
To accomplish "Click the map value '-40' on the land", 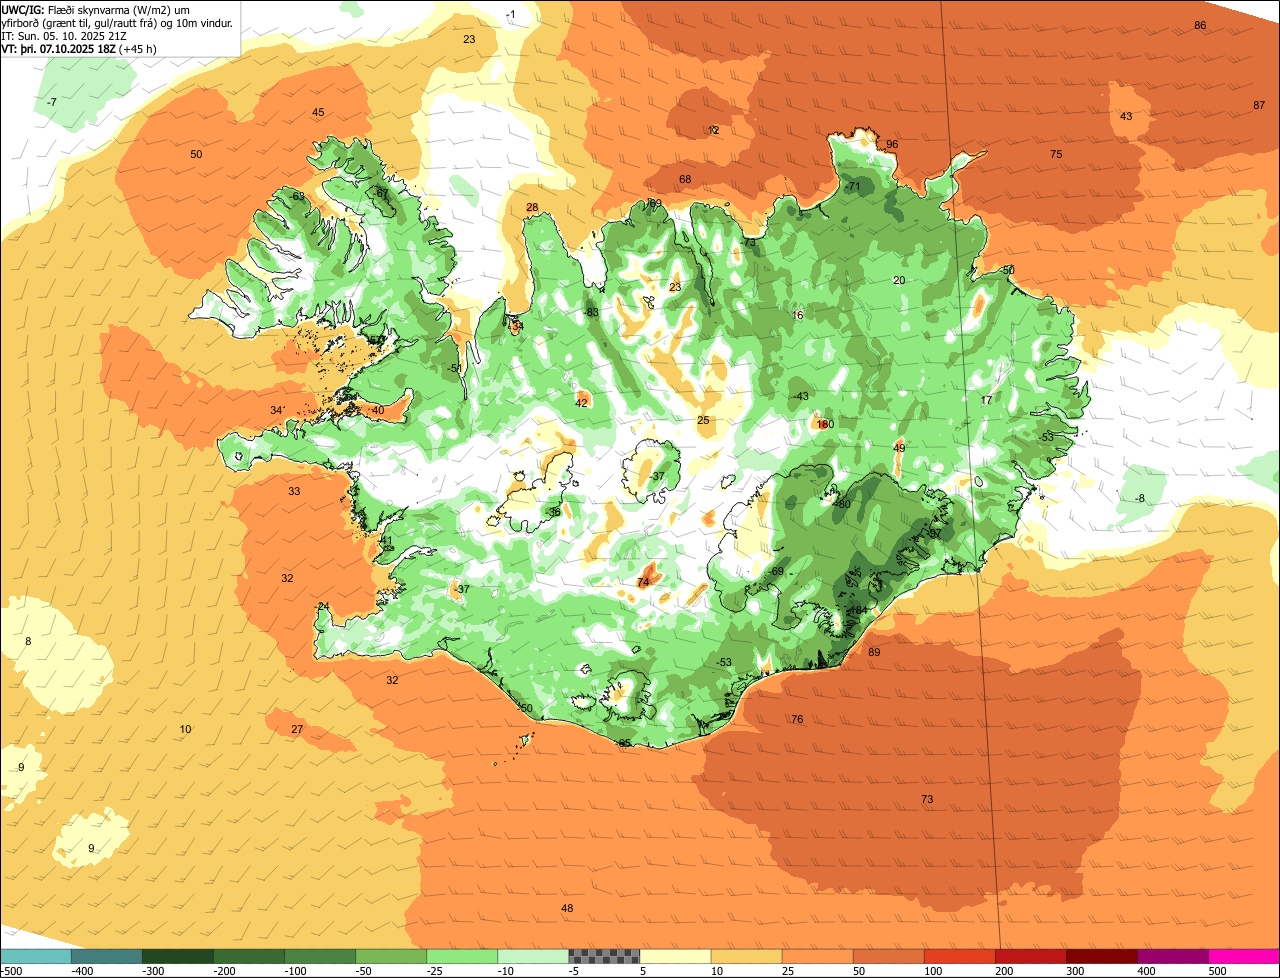I will click(375, 411).
